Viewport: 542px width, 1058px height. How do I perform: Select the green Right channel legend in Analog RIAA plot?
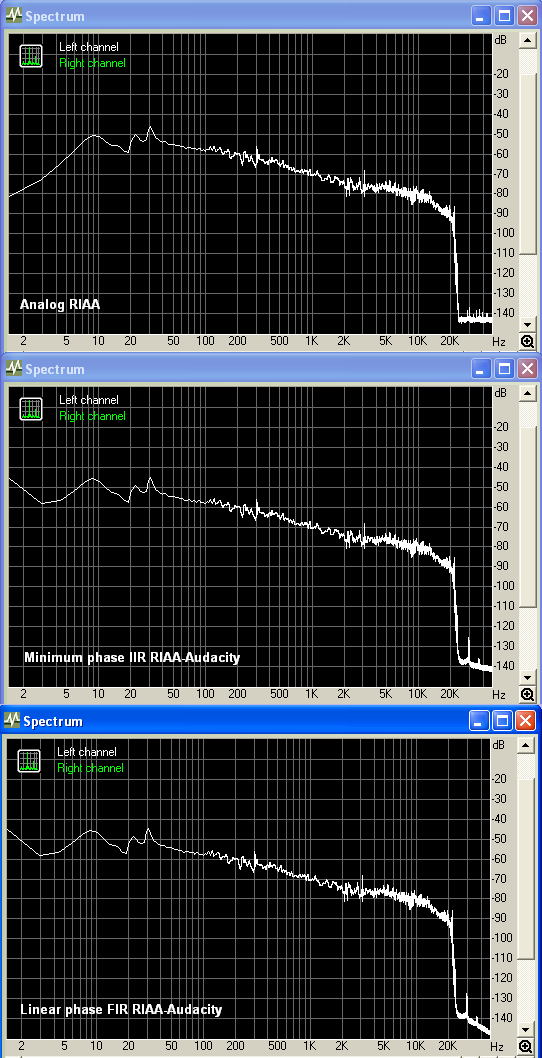[x=92, y=63]
